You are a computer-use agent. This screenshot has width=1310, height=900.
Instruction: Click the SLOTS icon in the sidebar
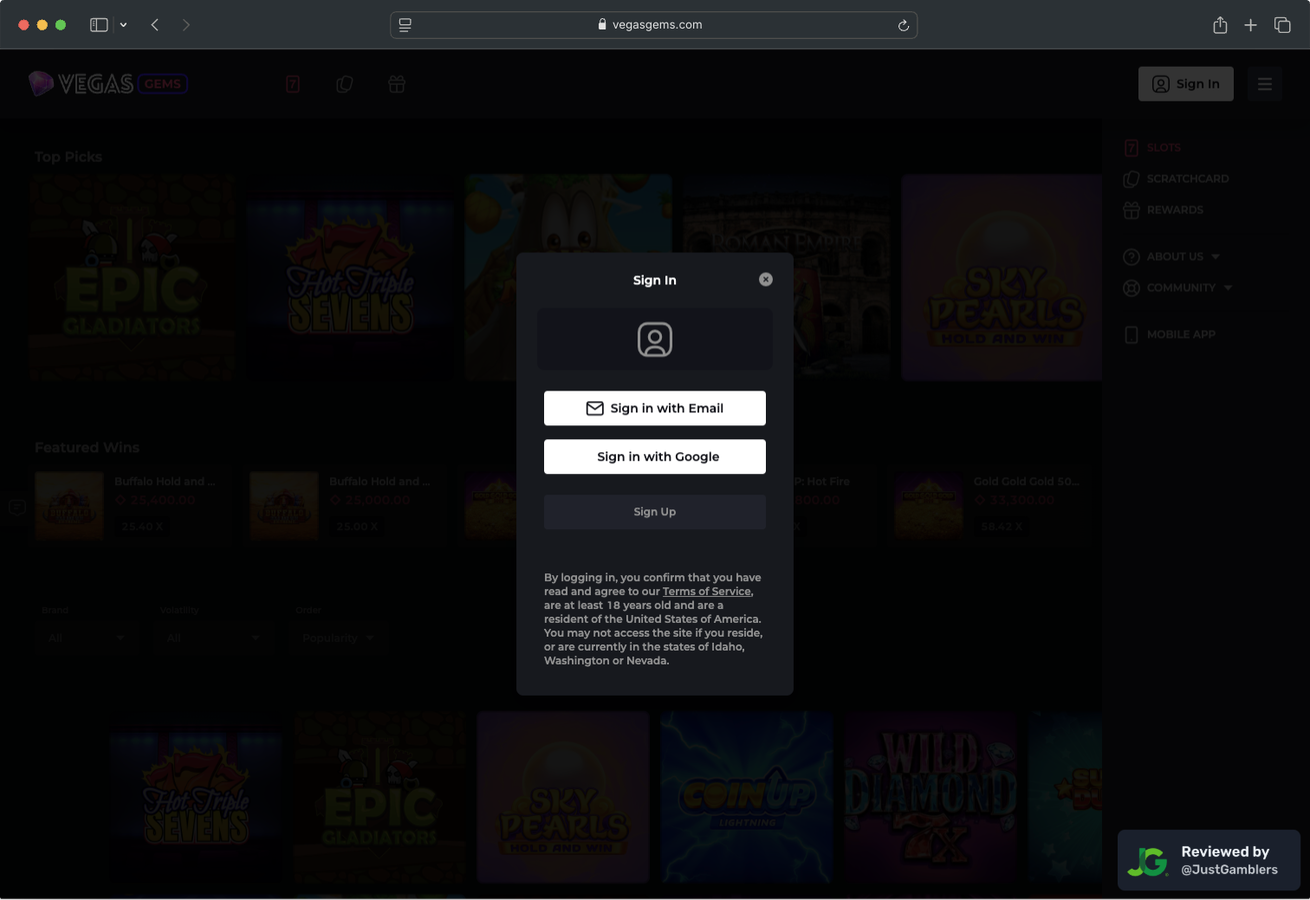pos(1131,148)
